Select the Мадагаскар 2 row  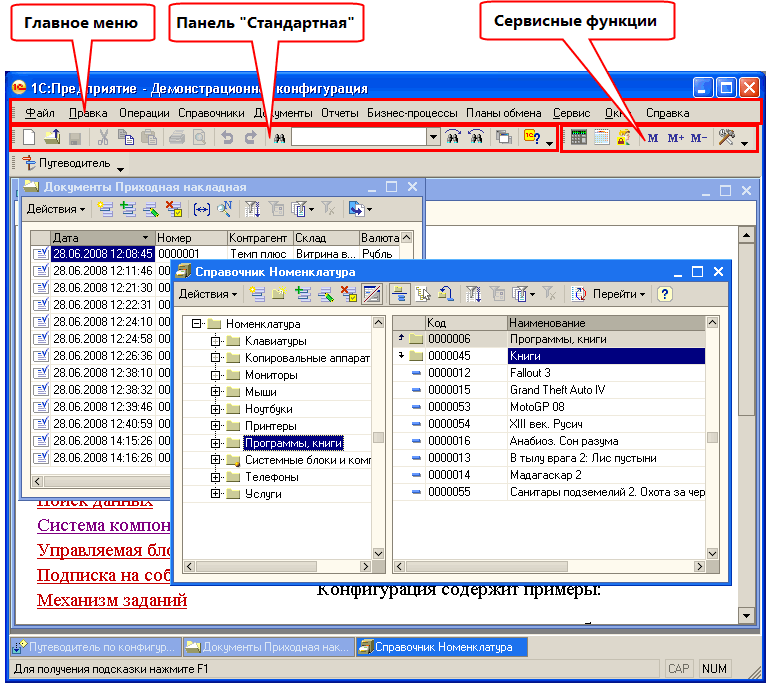click(549, 475)
